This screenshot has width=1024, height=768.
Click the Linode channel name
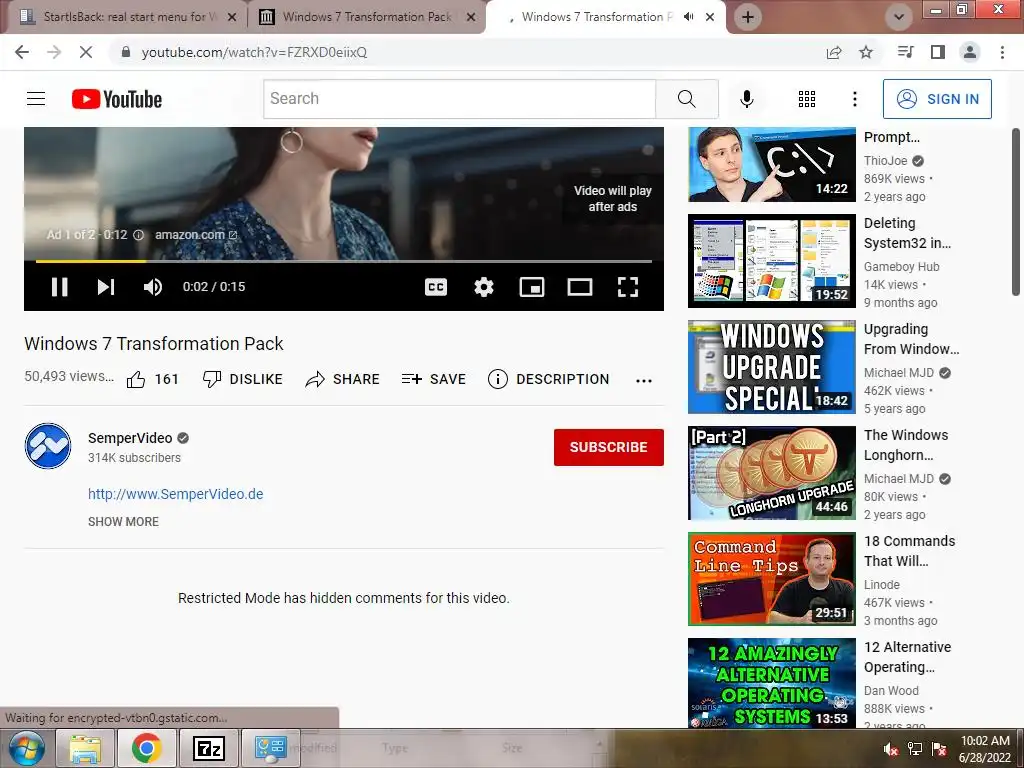(882, 584)
